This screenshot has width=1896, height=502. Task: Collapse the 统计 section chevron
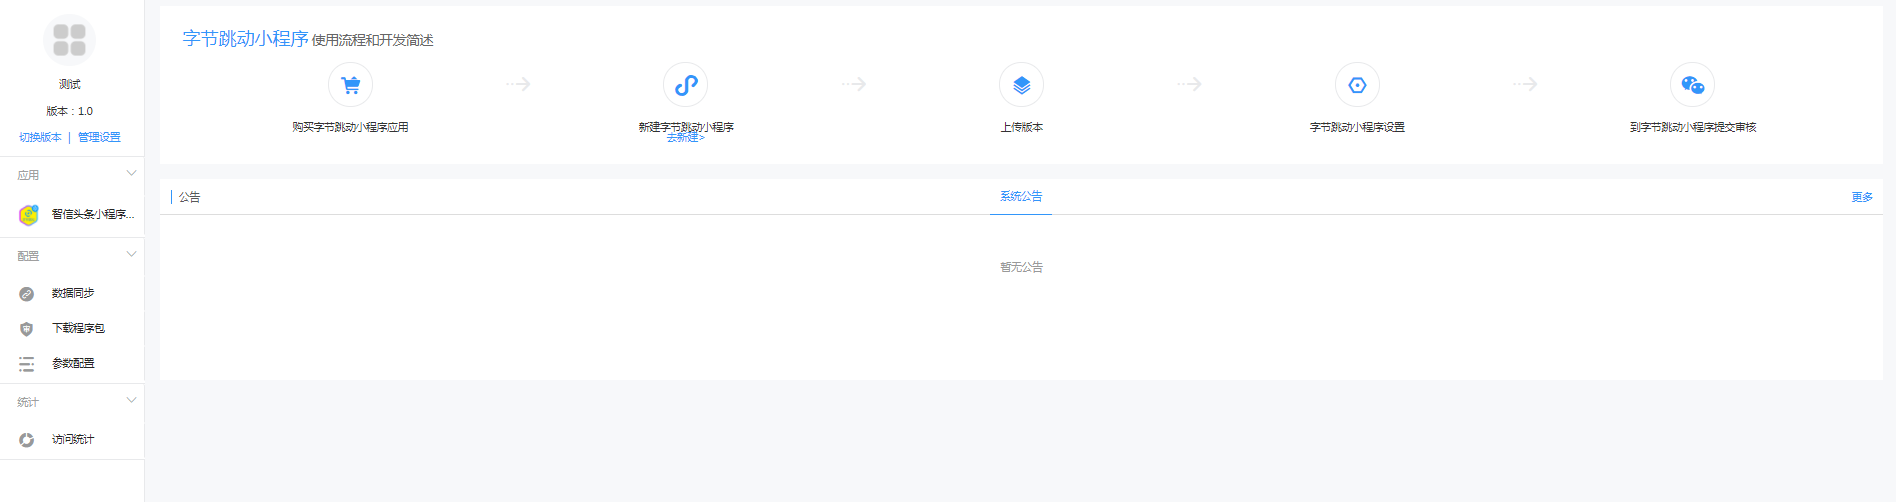point(131,401)
